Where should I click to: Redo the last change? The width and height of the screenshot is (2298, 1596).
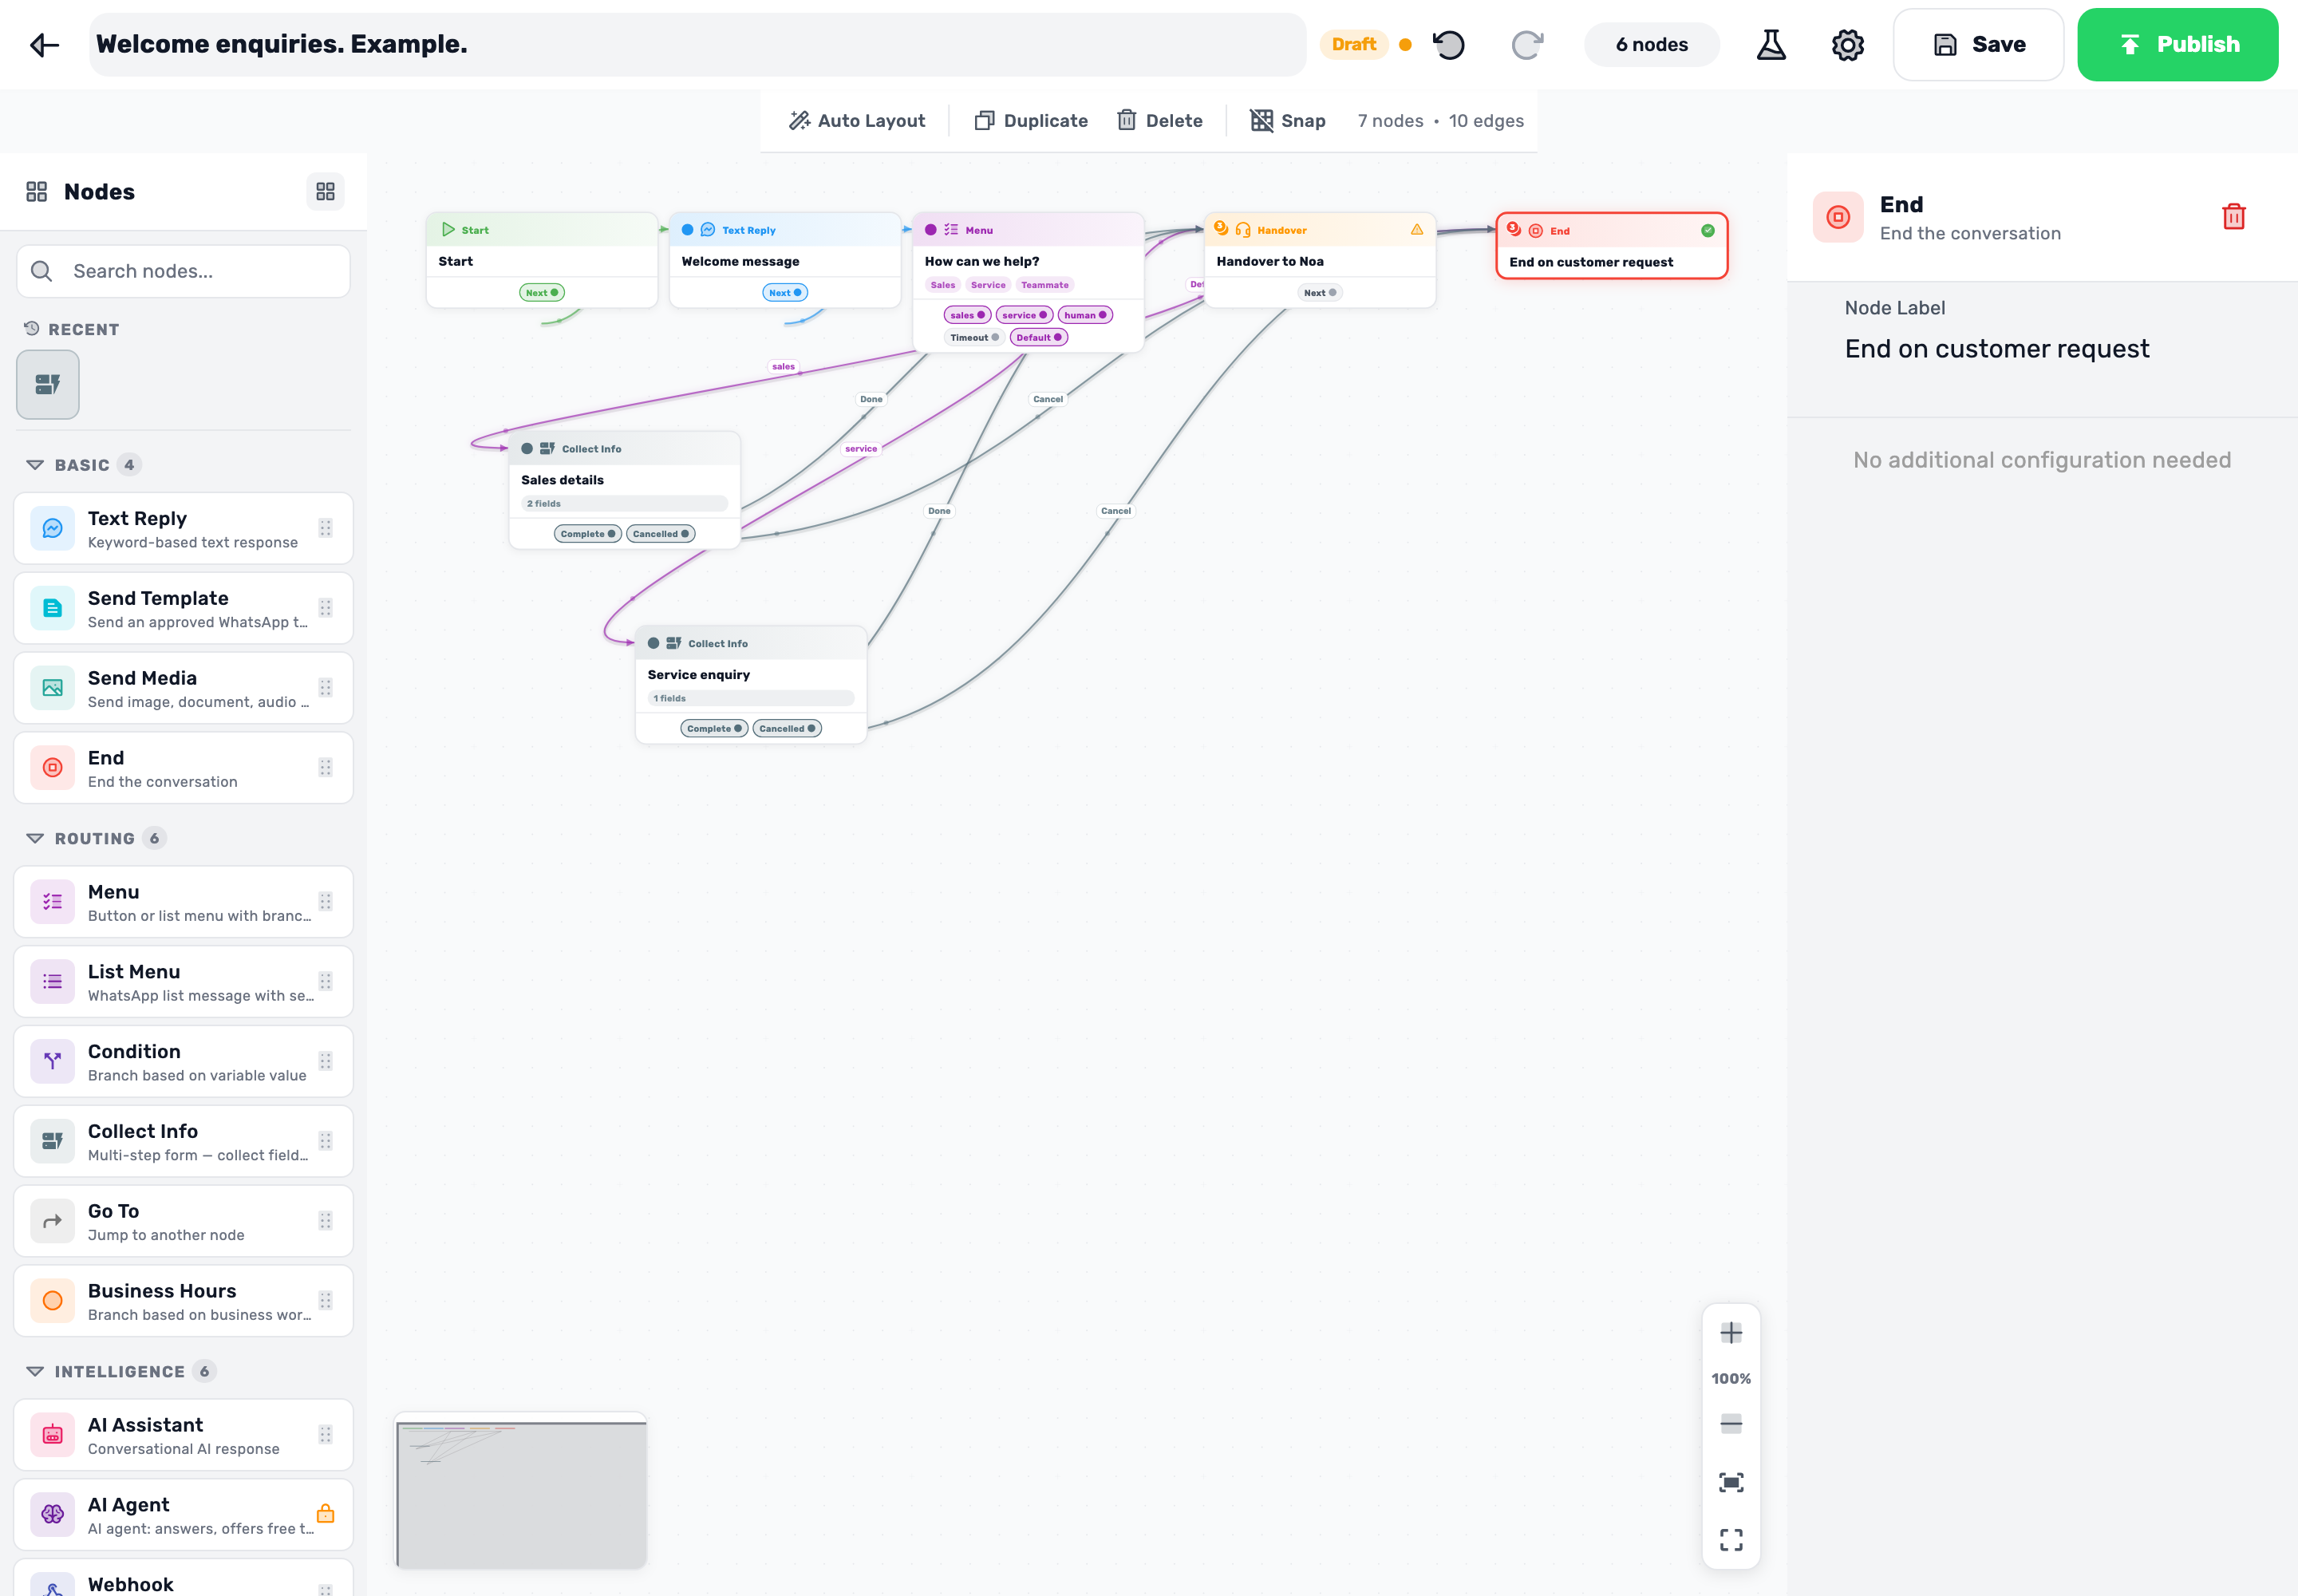[x=1527, y=44]
